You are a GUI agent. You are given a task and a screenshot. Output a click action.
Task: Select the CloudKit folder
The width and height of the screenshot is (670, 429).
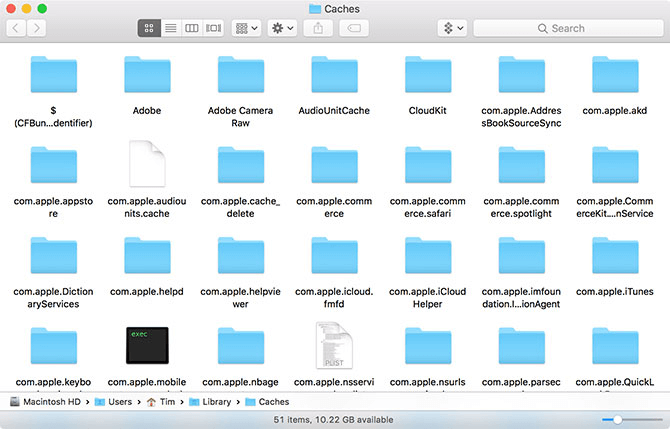point(428,74)
